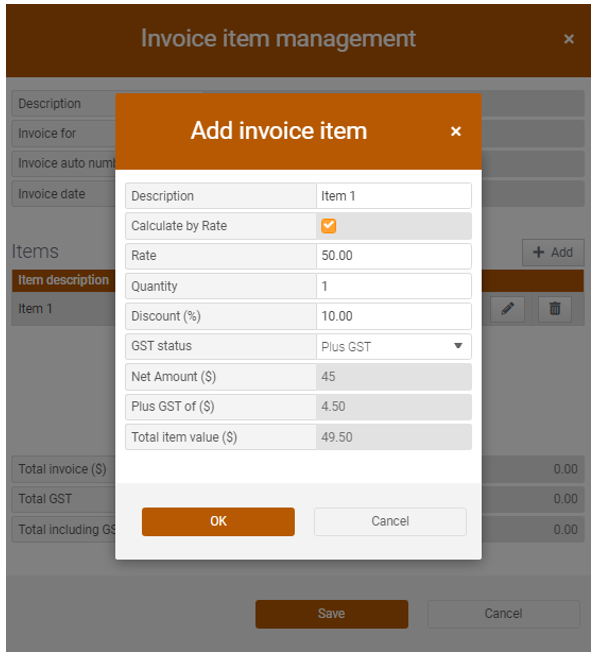
Task: Close the Invoice item management window
Action: pos(569,39)
